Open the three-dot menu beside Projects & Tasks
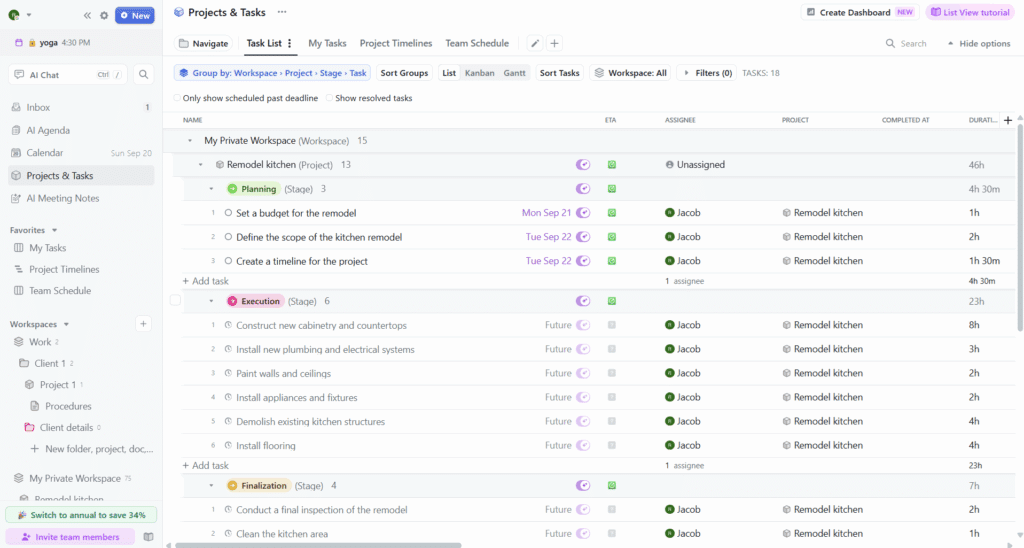This screenshot has height=548, width=1024. (x=281, y=12)
